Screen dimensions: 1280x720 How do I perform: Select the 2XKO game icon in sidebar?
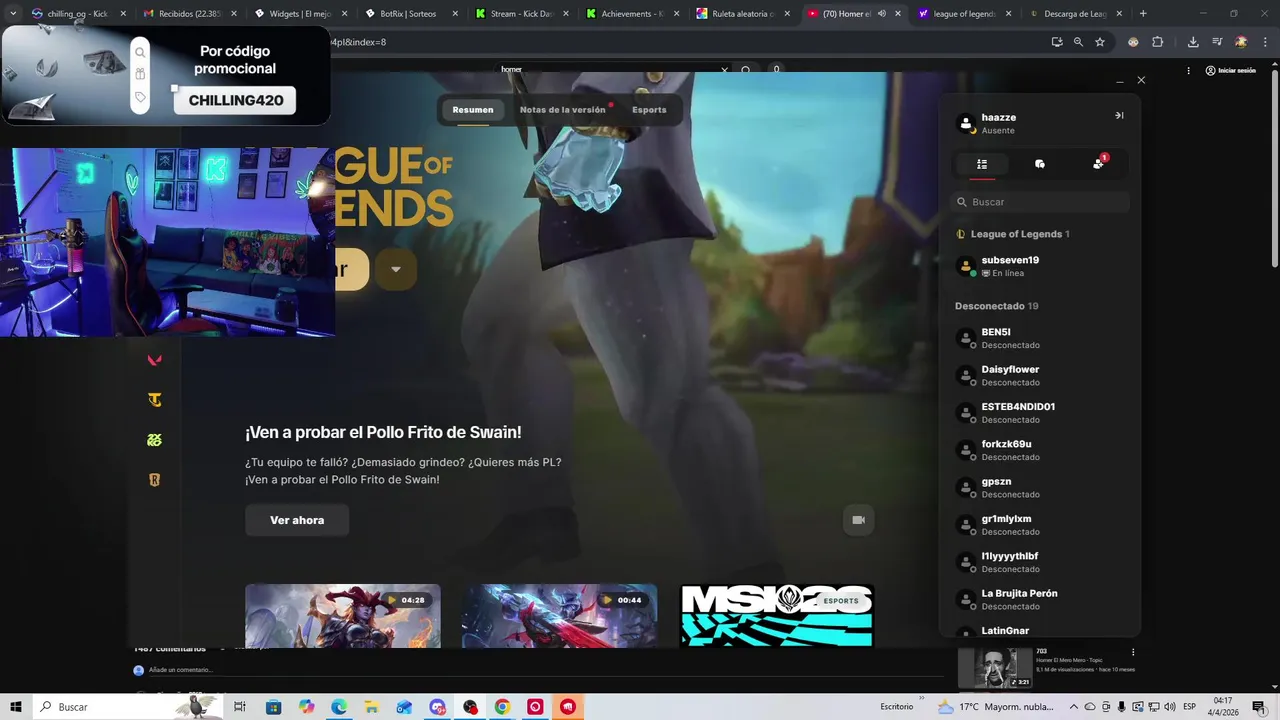pyautogui.click(x=154, y=440)
